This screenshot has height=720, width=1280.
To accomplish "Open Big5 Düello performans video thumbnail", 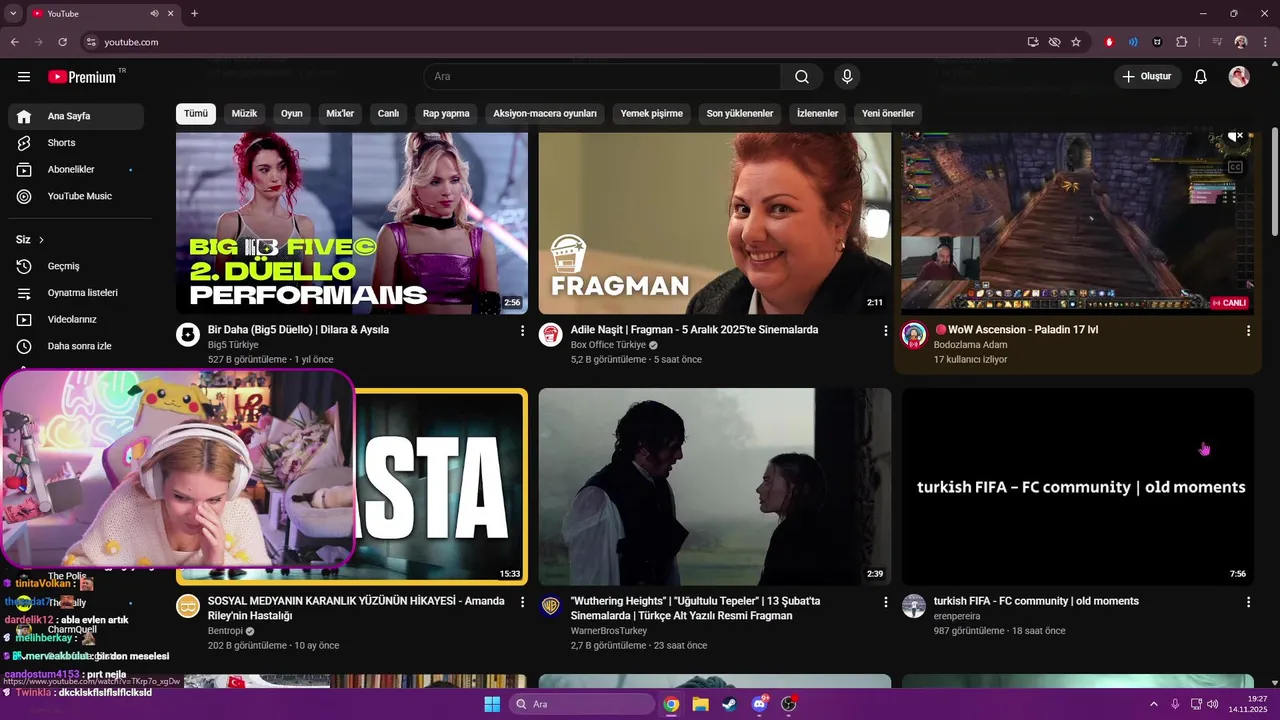I will (352, 223).
